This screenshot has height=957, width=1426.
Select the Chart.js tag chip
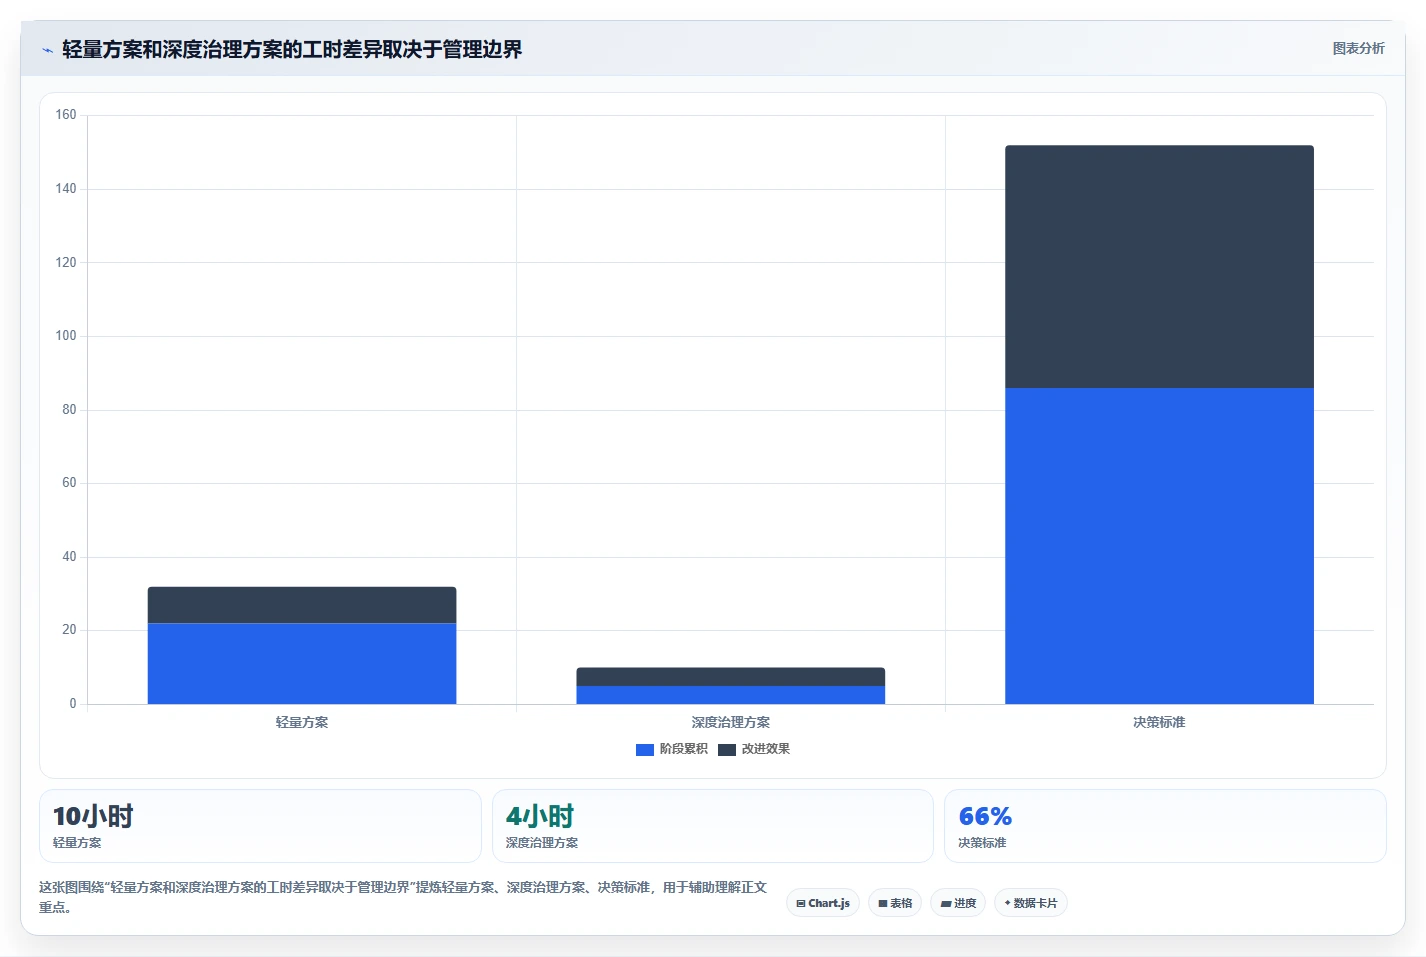[823, 903]
